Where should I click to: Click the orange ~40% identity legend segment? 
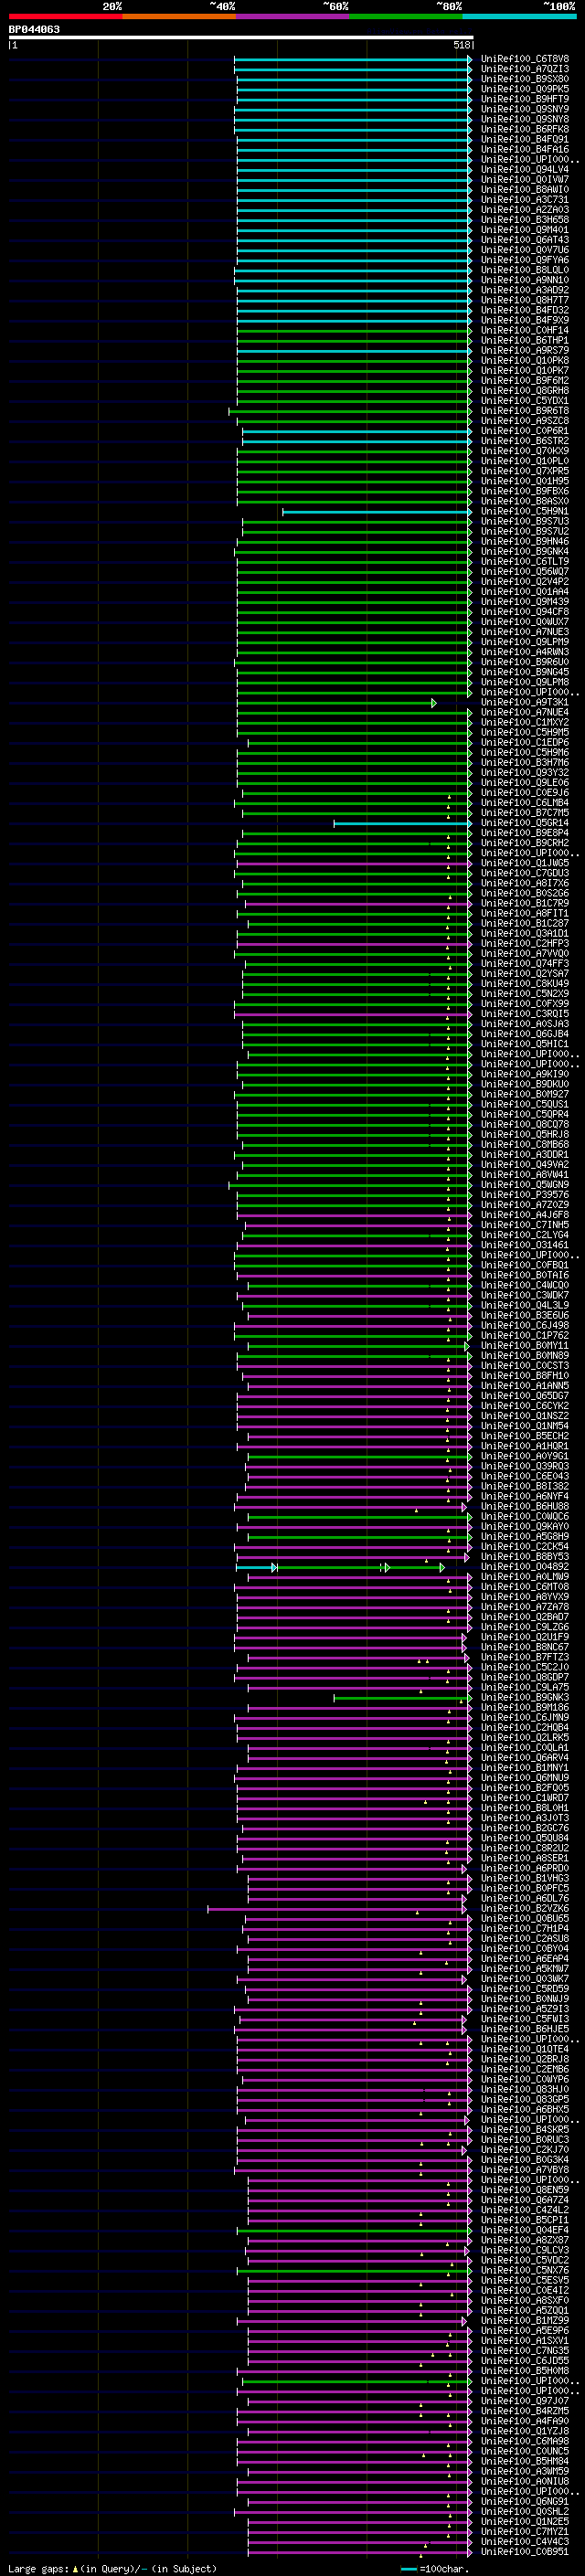[179, 16]
